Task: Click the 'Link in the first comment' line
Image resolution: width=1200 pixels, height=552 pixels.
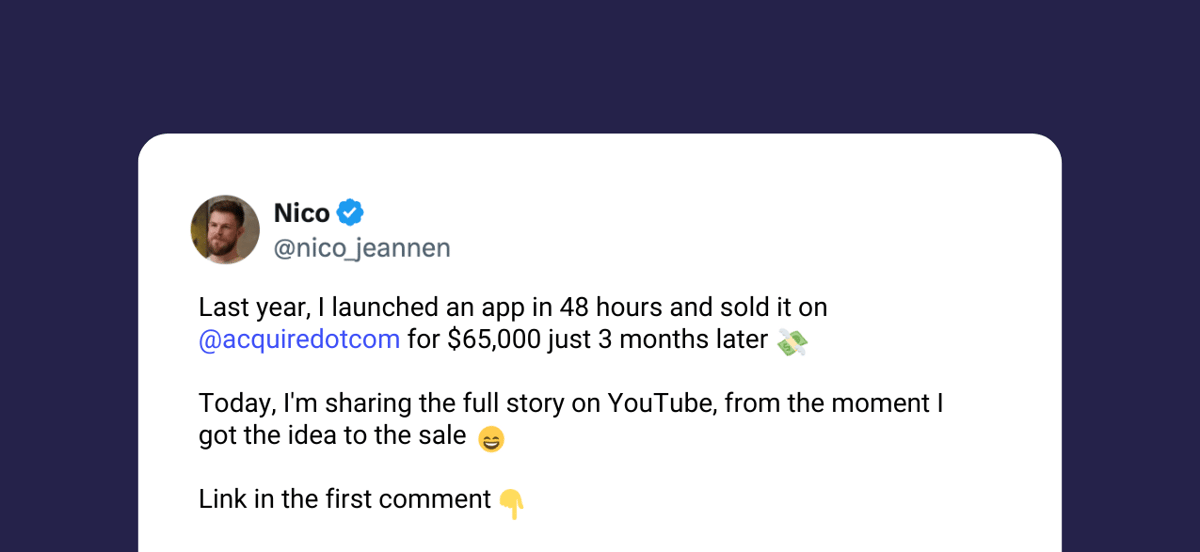Action: (345, 499)
